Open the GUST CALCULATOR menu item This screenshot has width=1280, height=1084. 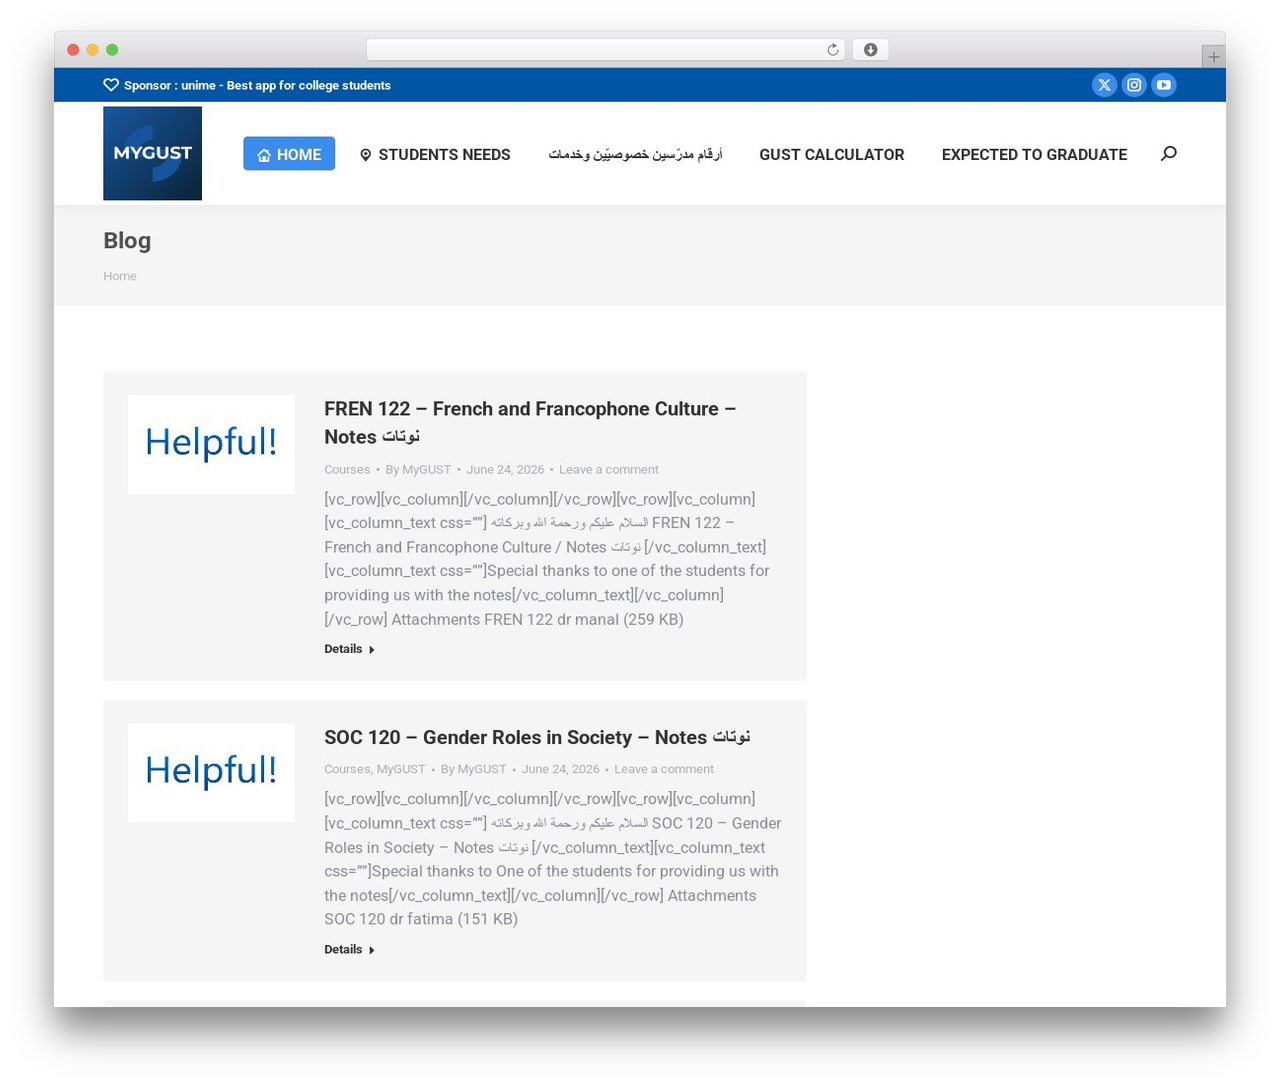pyautogui.click(x=832, y=154)
